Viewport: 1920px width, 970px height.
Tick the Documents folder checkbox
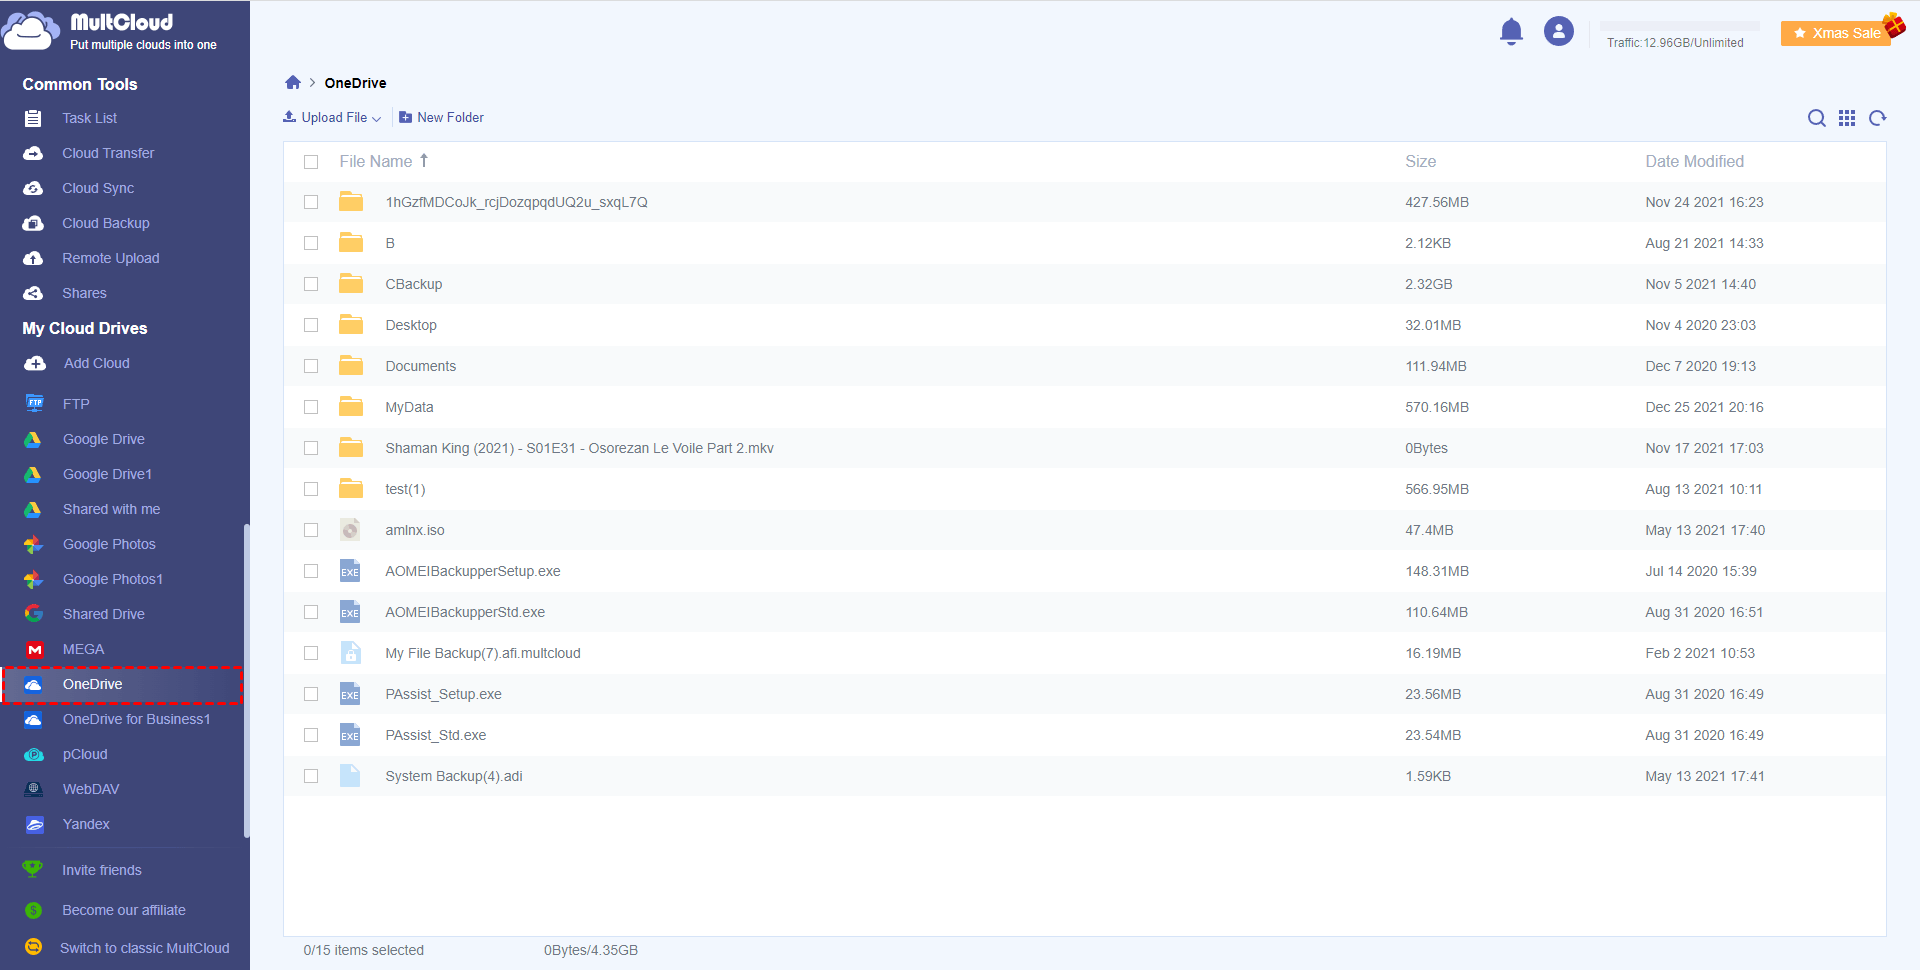[x=311, y=366]
